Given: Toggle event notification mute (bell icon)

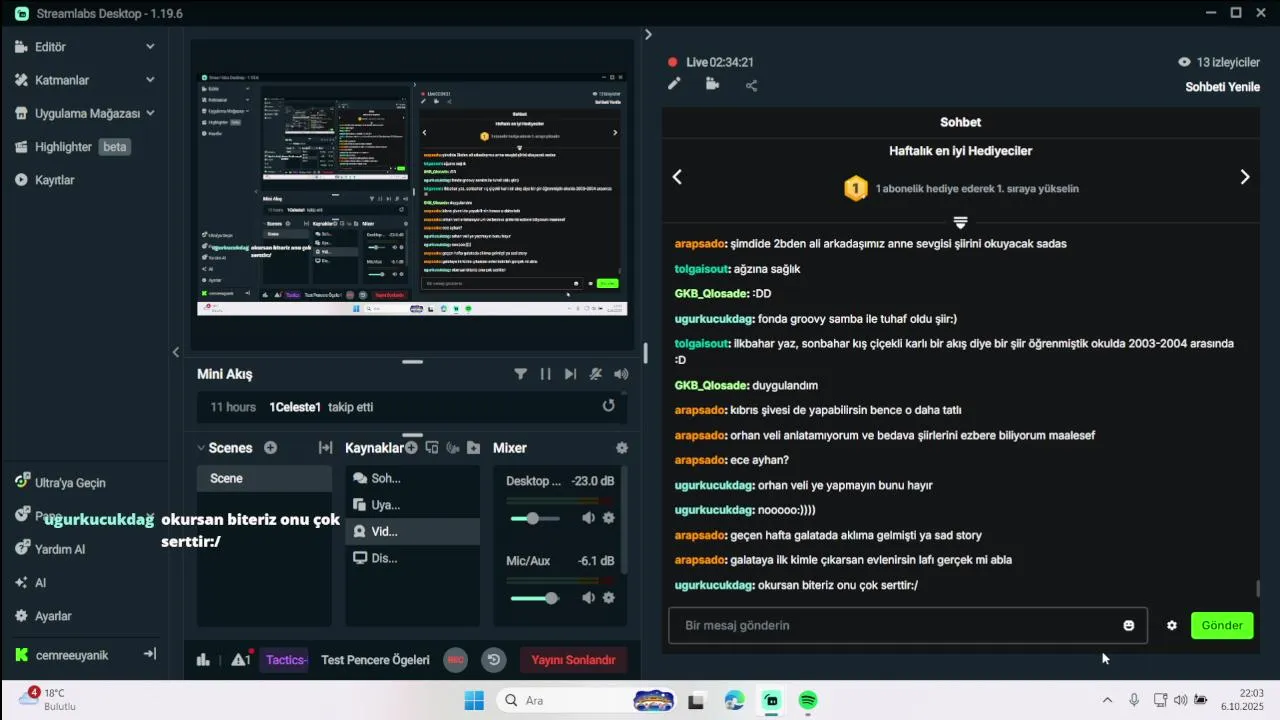Looking at the screenshot, I should (596, 374).
